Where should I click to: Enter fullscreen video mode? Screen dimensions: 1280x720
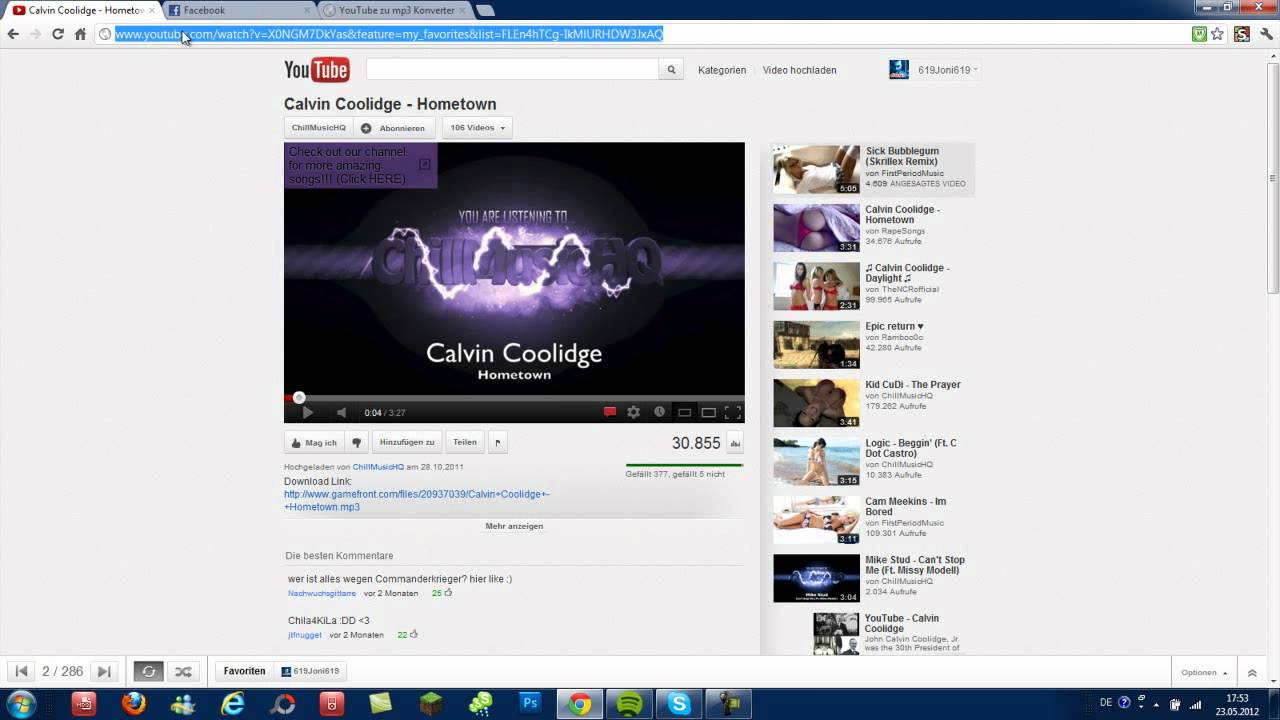point(732,412)
